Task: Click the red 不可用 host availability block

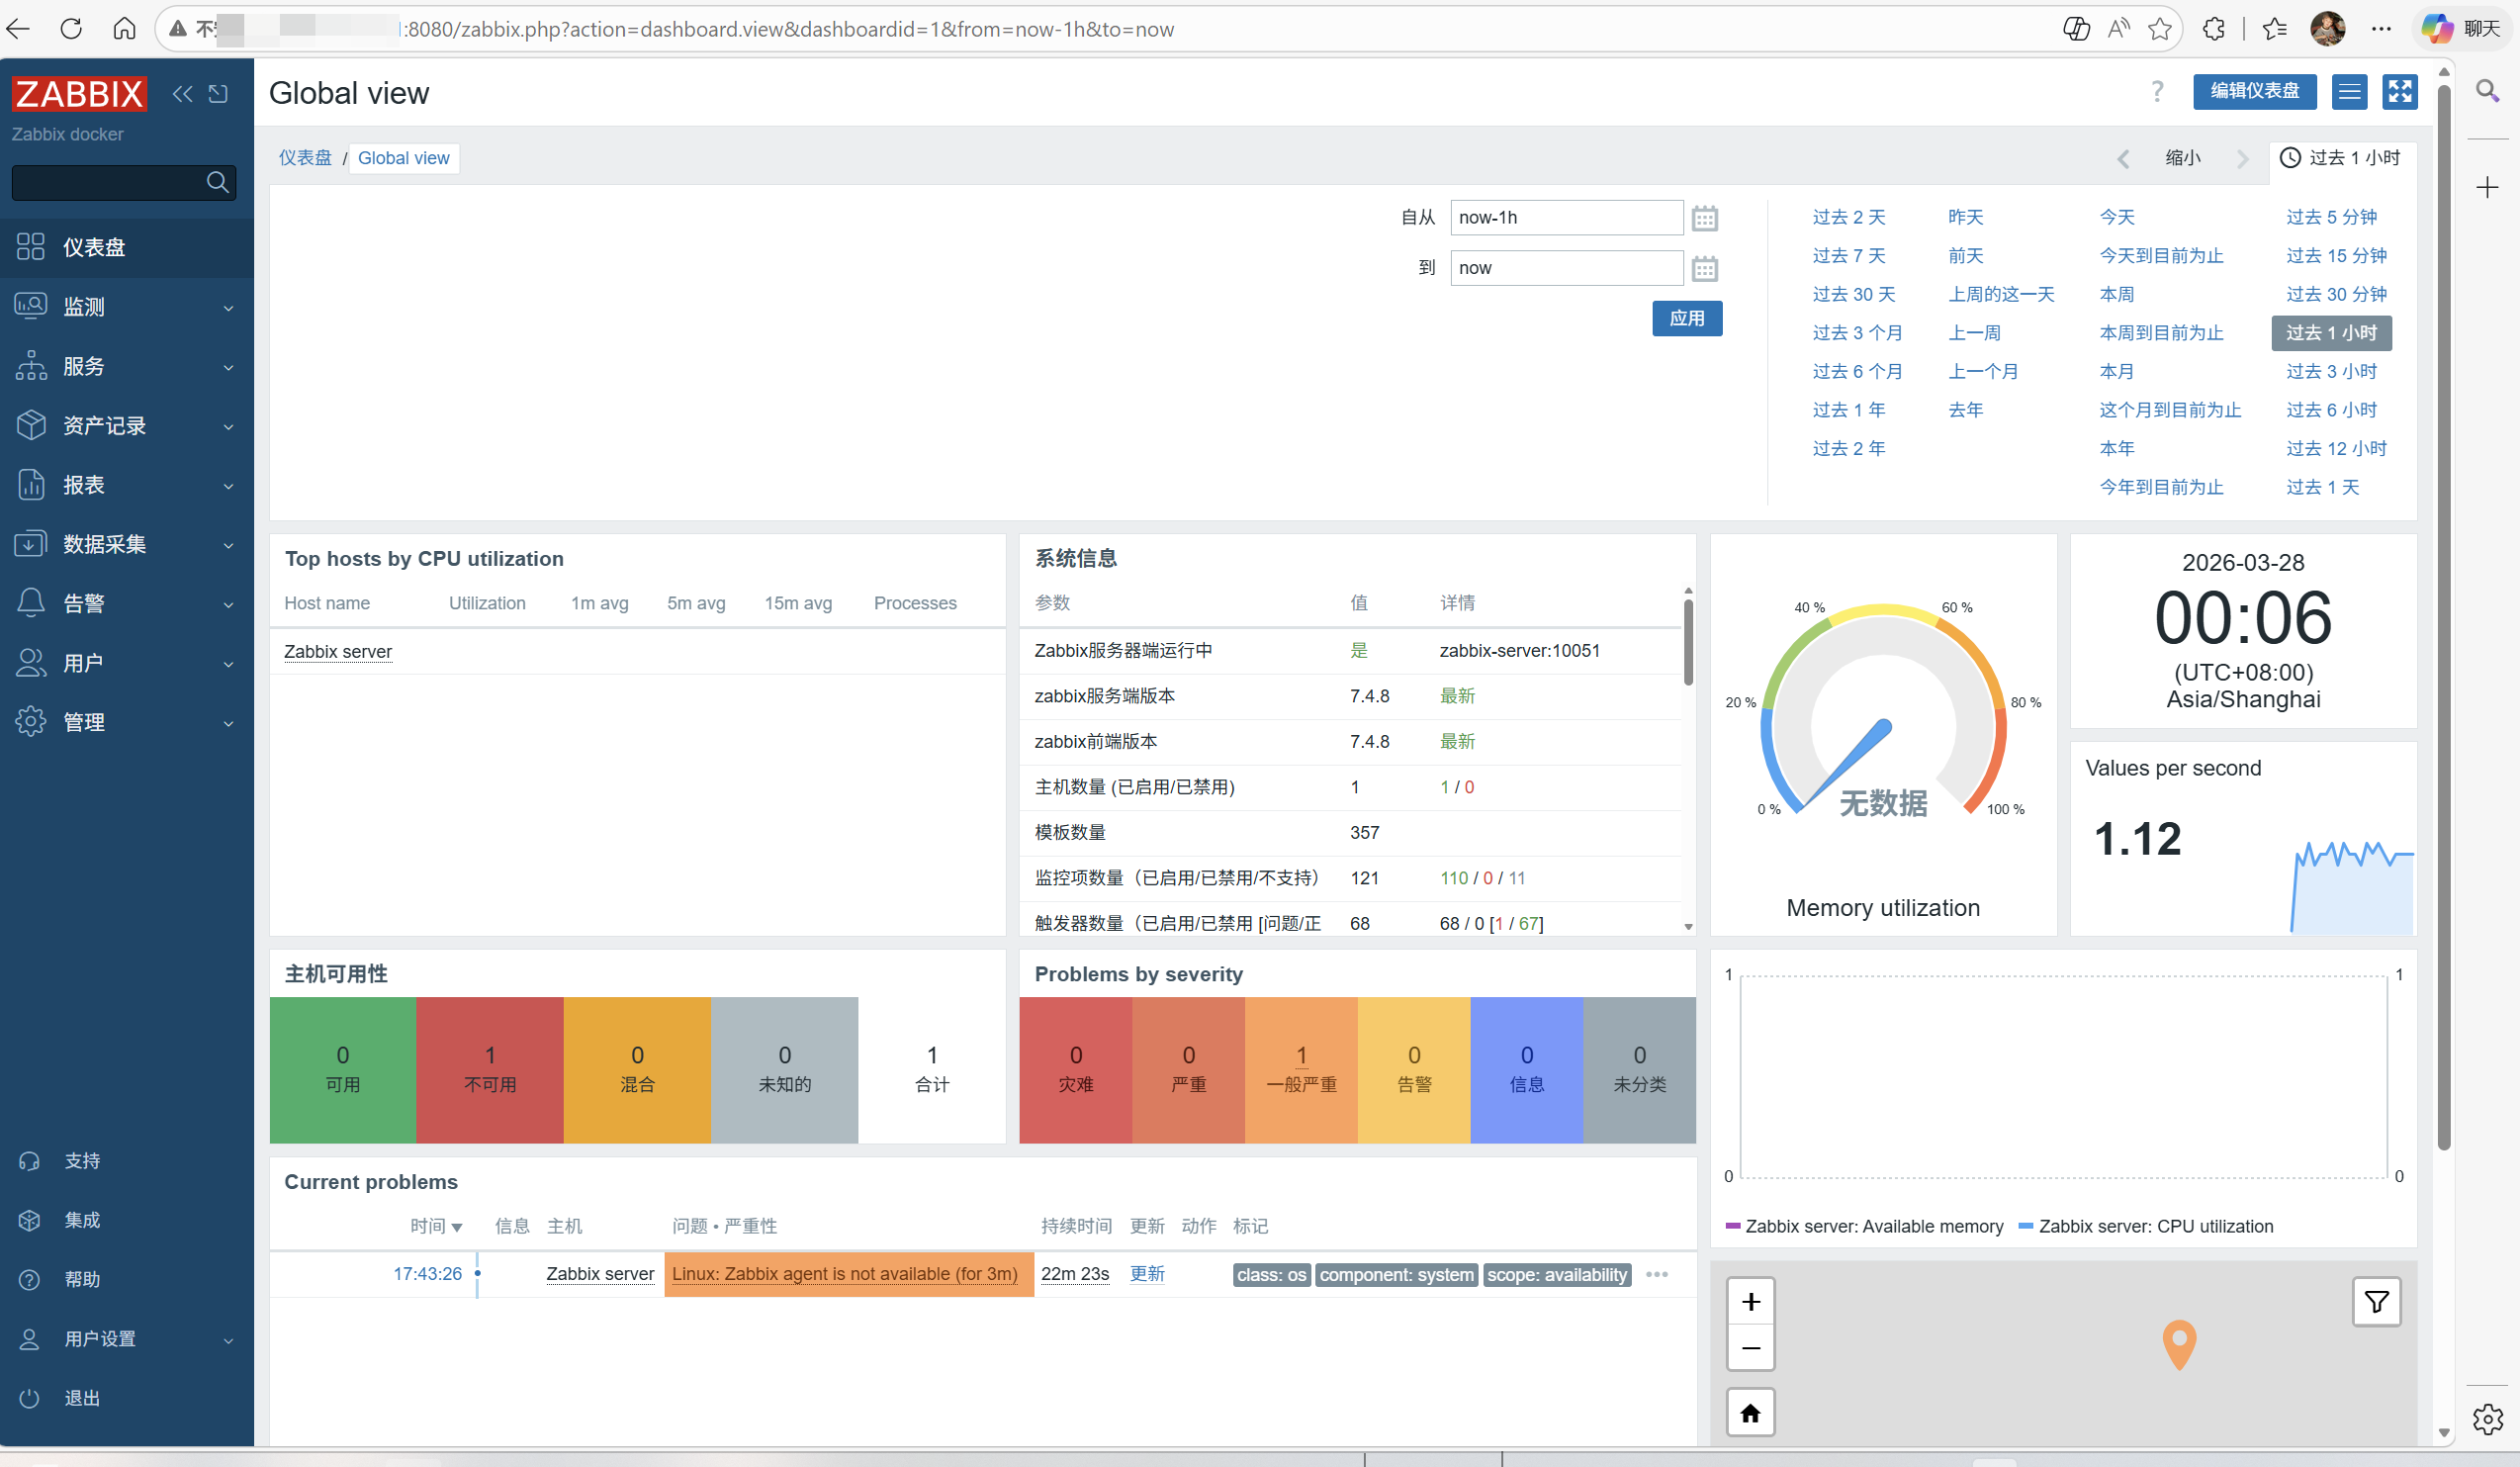Action: point(490,1069)
